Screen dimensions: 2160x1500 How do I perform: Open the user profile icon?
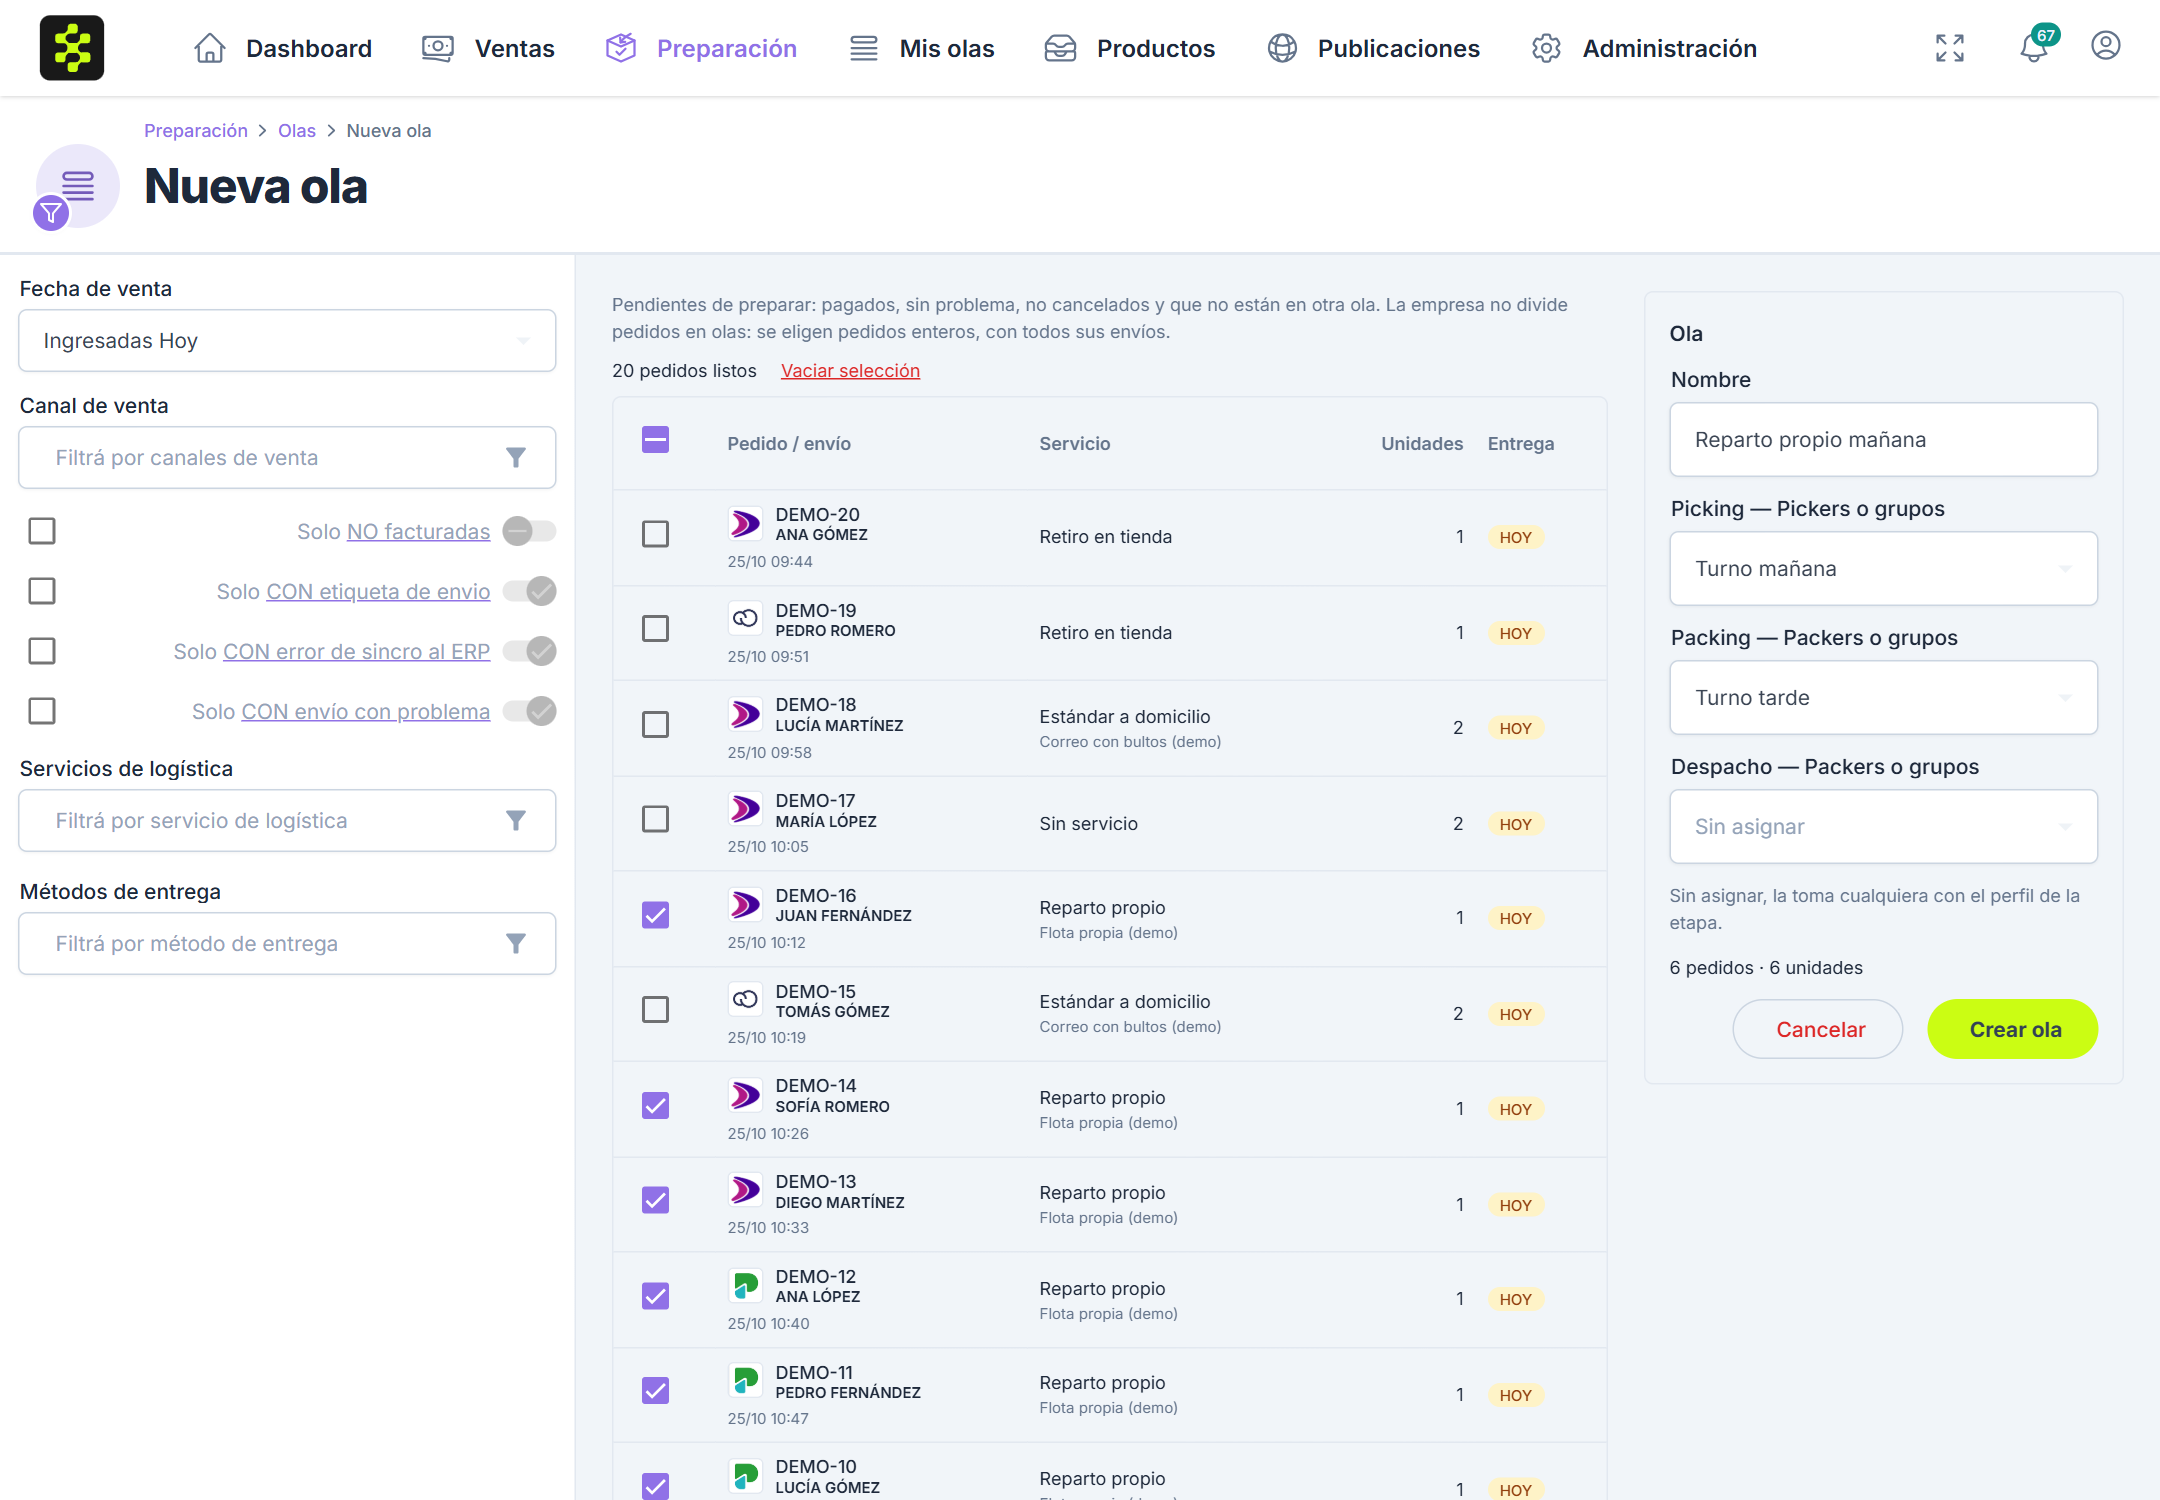pos(2106,46)
